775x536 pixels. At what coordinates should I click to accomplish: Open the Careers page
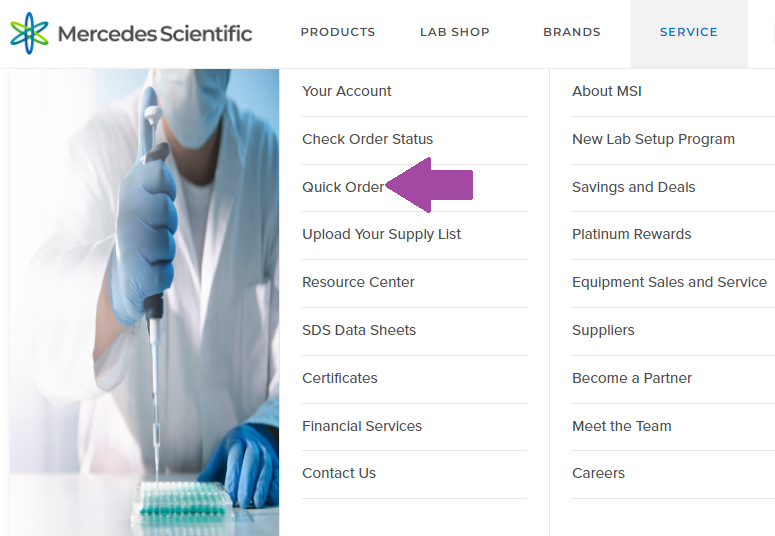[x=598, y=473]
